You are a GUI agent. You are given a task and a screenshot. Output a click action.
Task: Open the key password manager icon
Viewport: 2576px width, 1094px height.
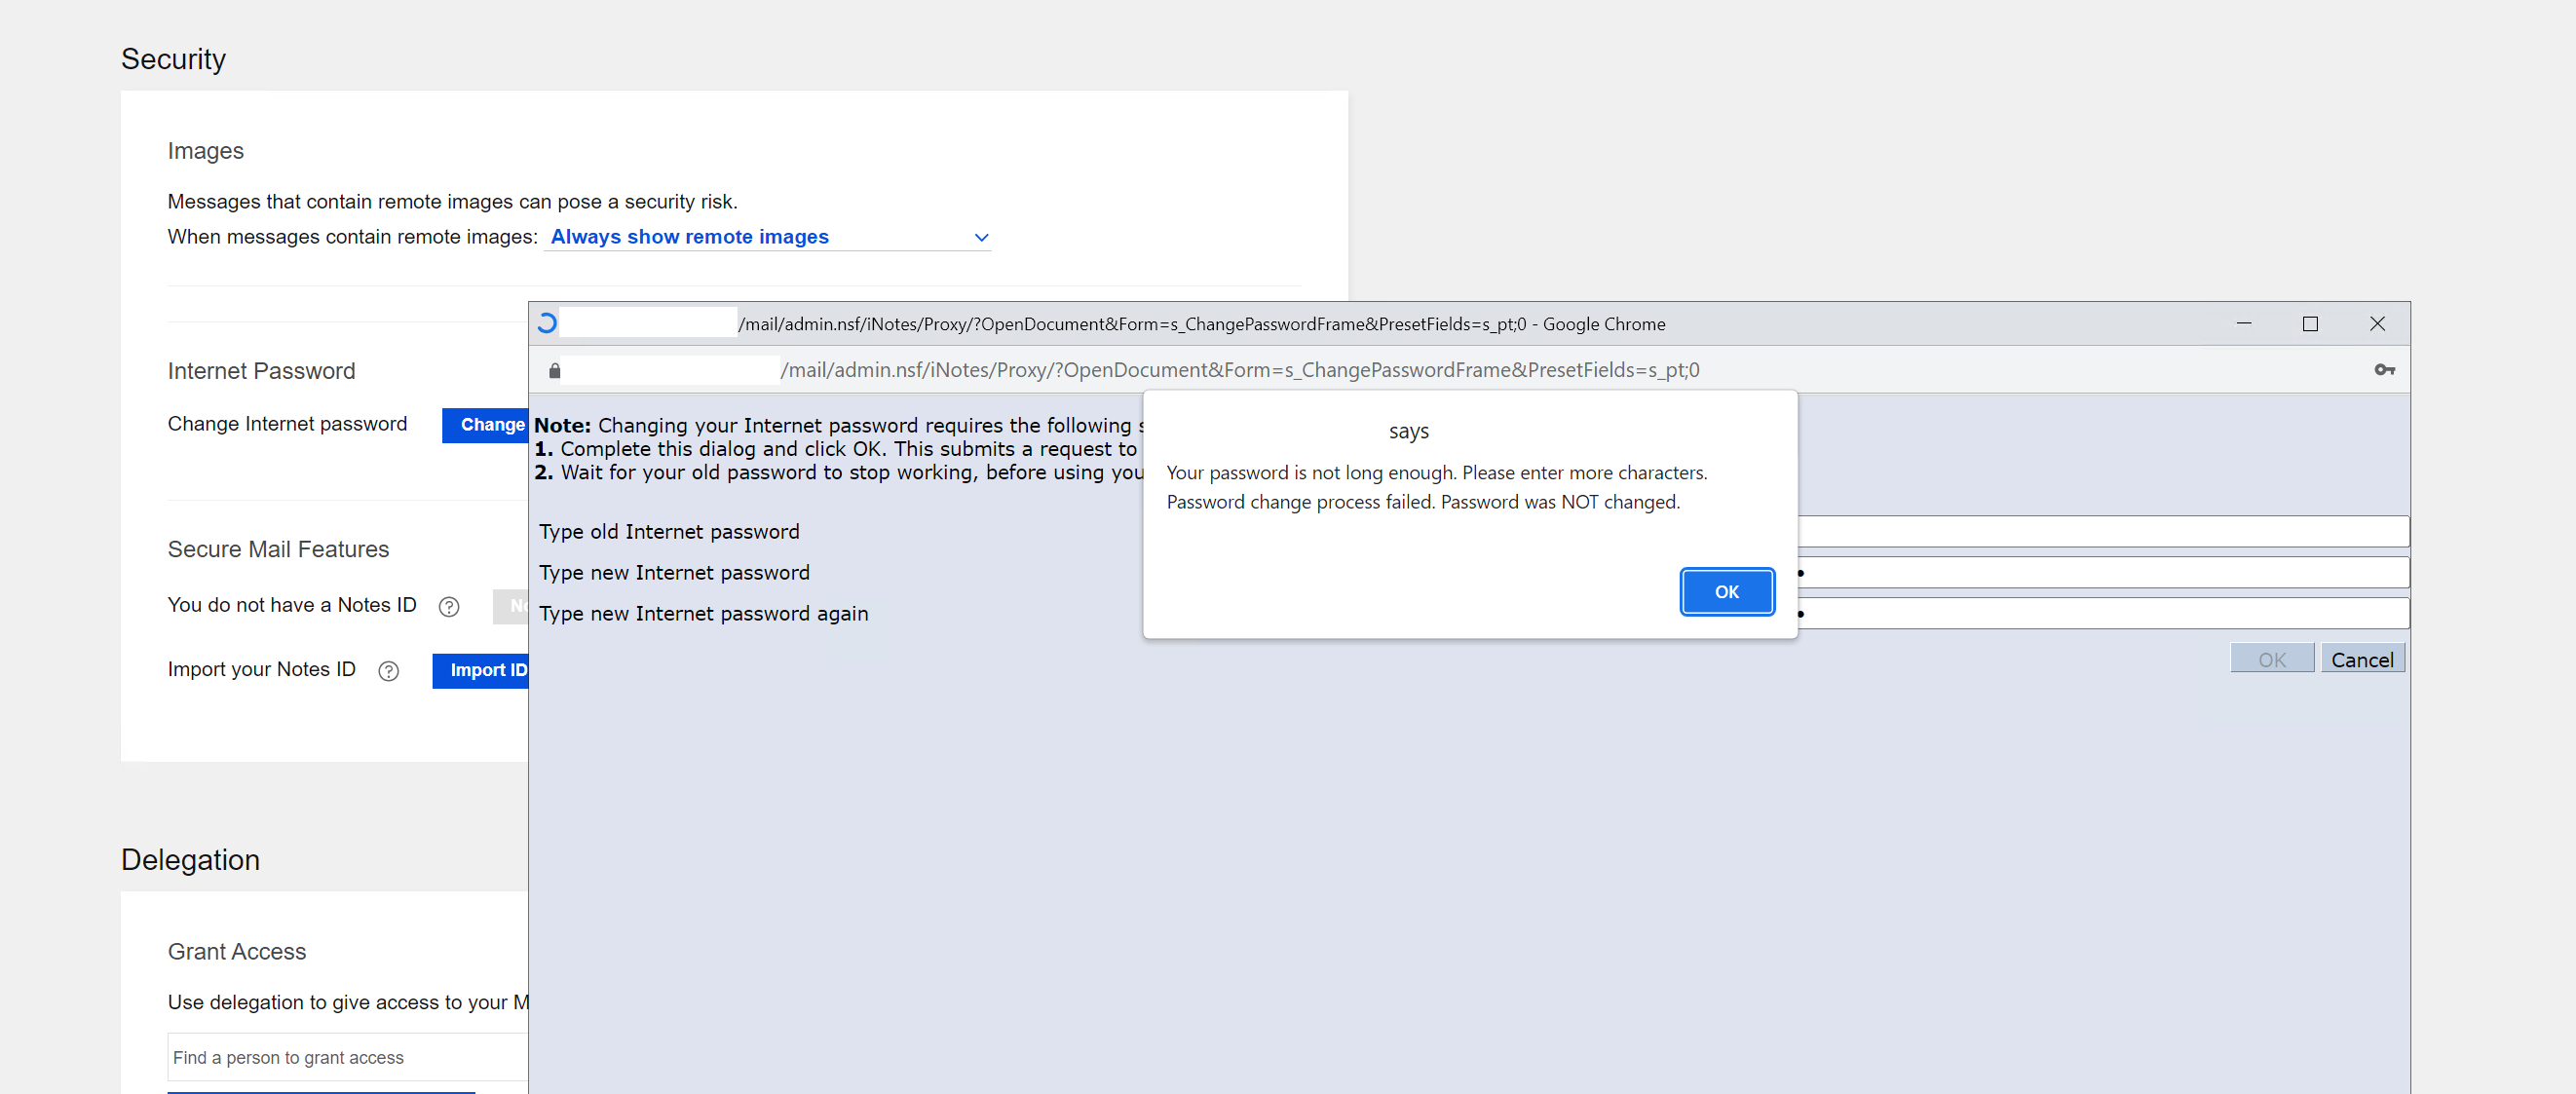pos(2384,370)
